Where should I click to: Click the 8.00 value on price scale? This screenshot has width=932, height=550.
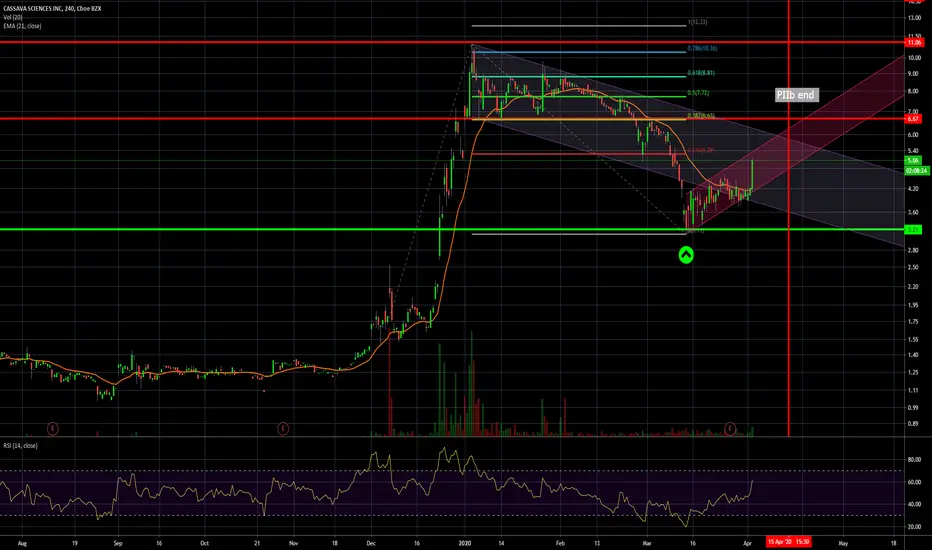coord(913,92)
